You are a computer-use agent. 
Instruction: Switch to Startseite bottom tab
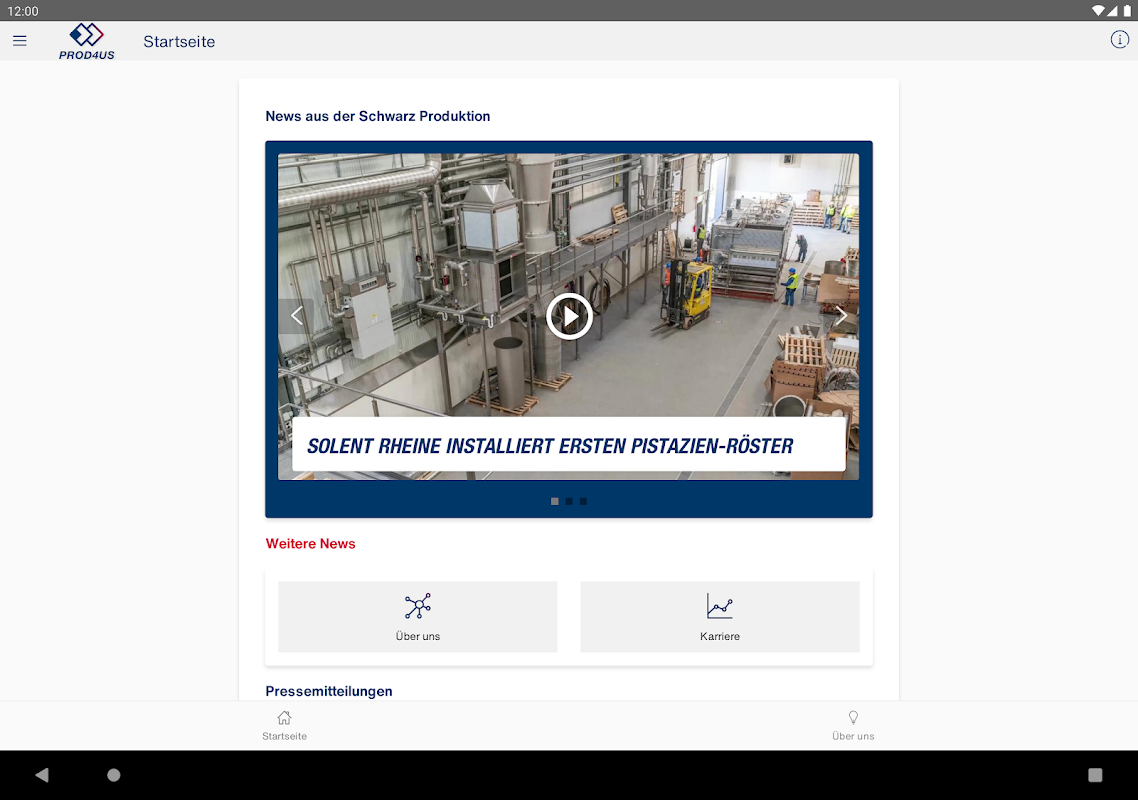284,726
